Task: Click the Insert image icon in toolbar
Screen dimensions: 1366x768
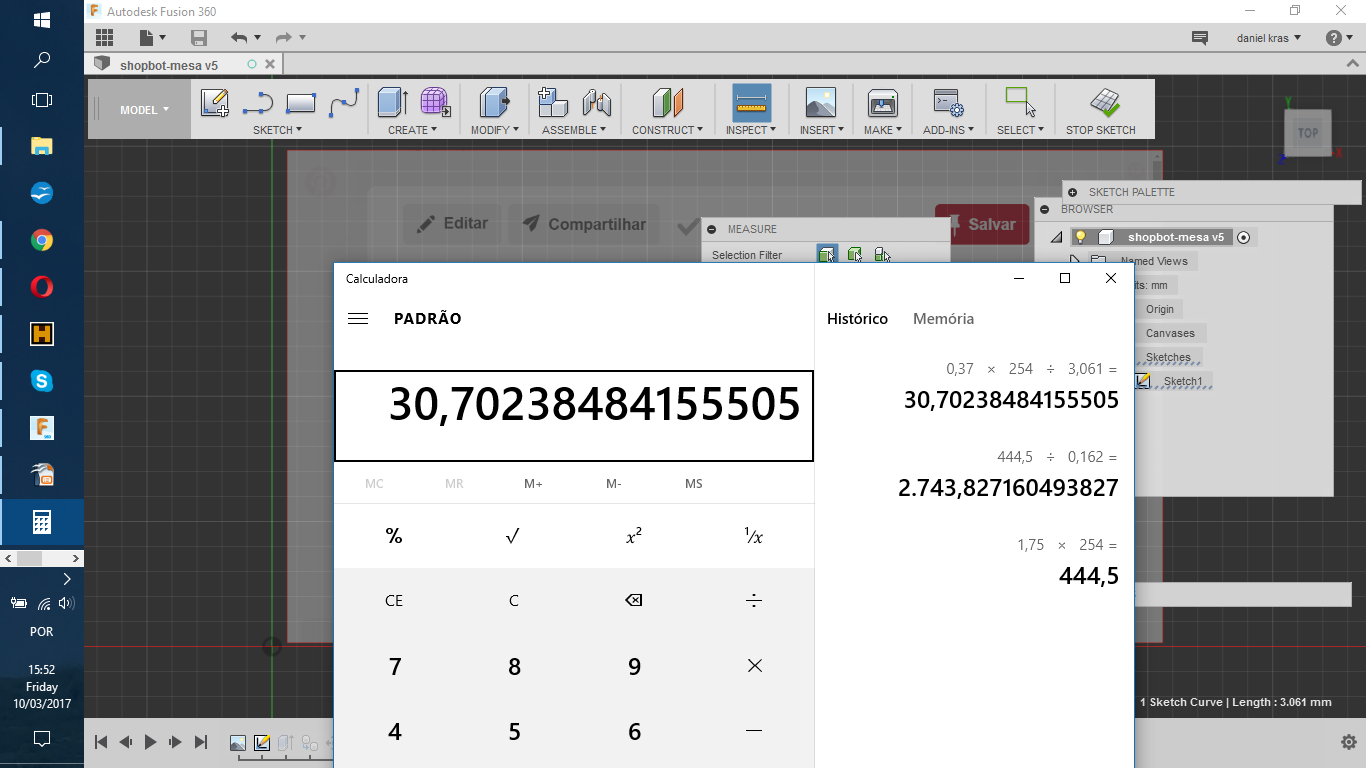Action: [820, 103]
